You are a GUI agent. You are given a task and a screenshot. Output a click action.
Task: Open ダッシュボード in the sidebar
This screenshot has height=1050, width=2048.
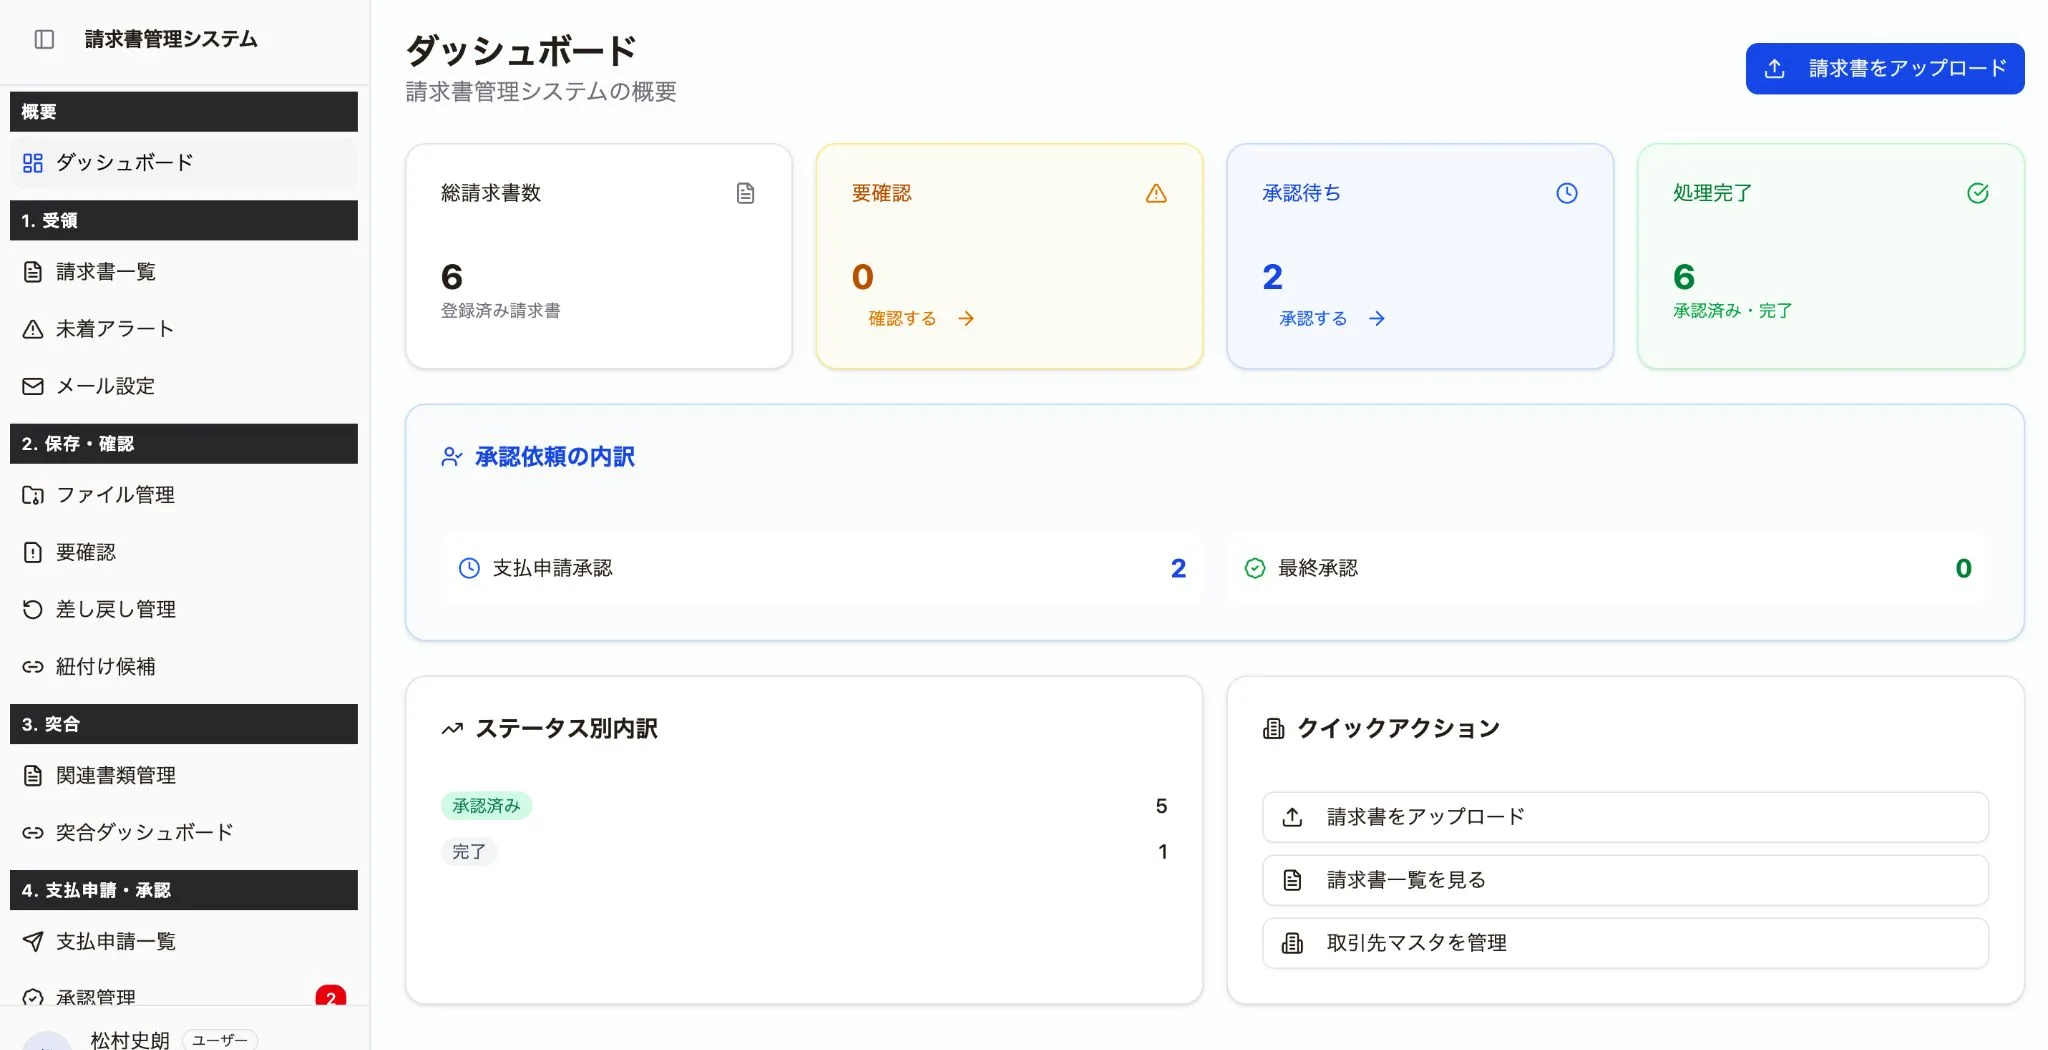(x=184, y=163)
